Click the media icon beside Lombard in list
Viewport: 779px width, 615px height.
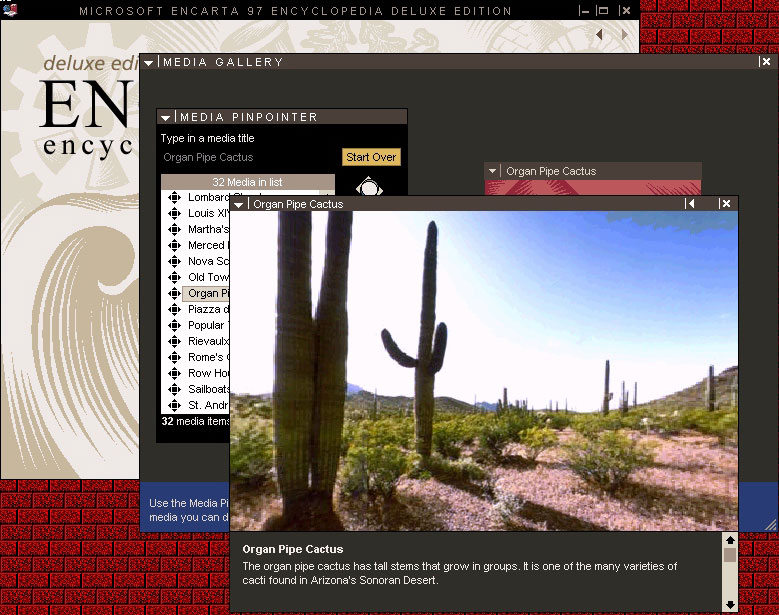point(175,198)
